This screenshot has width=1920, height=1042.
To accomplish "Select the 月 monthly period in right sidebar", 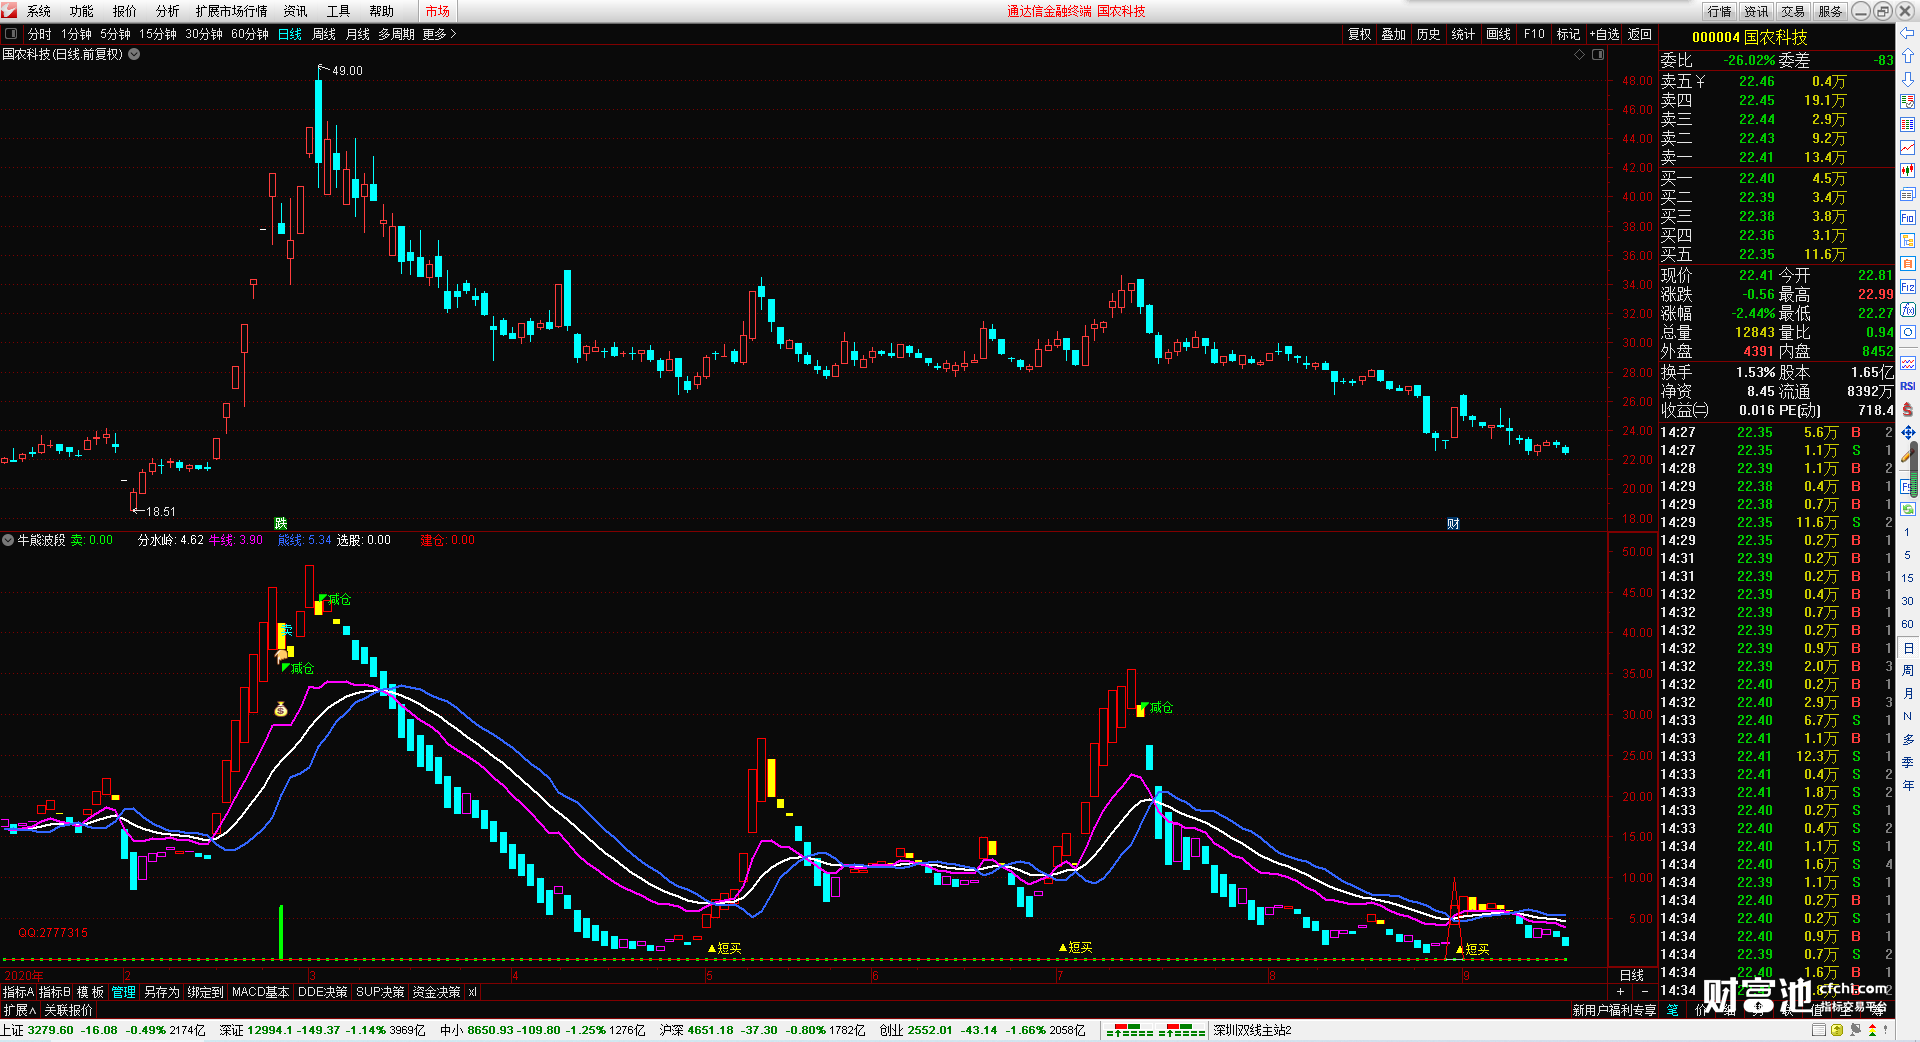I will [x=1907, y=693].
